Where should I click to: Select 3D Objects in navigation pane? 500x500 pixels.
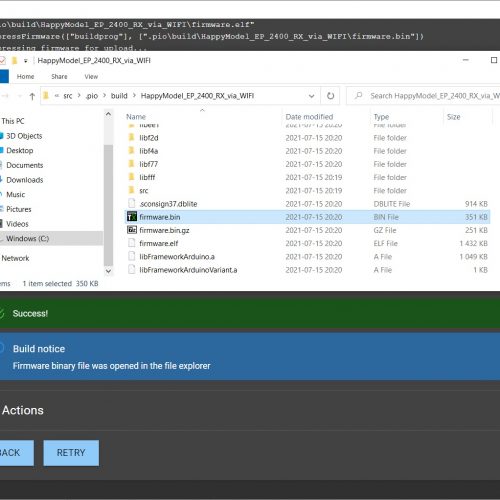tap(24, 136)
